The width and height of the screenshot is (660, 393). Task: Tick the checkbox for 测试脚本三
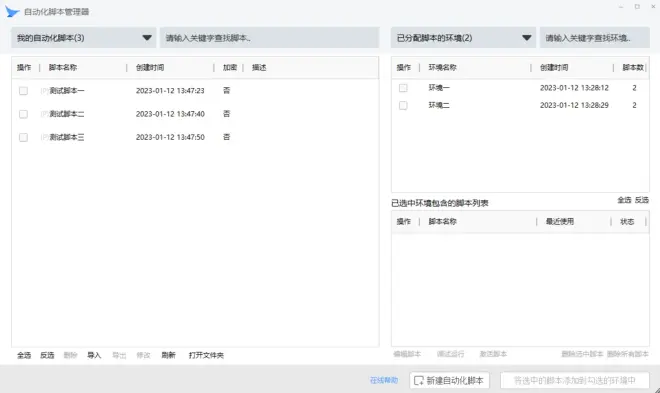tap(23, 137)
